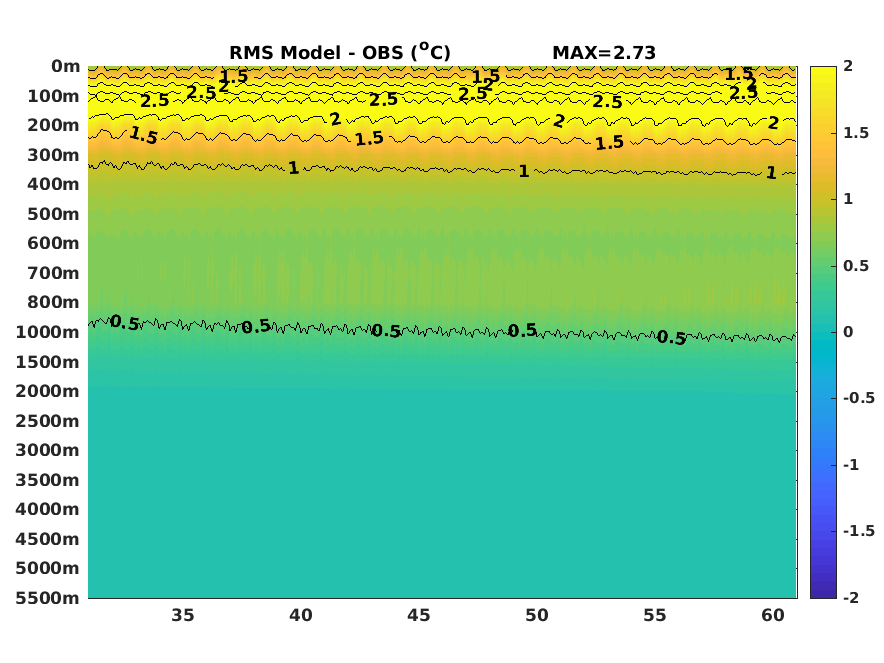This screenshot has height=663, width=884.
Task: Click the "1000m" depth tick label
Action: 47,333
